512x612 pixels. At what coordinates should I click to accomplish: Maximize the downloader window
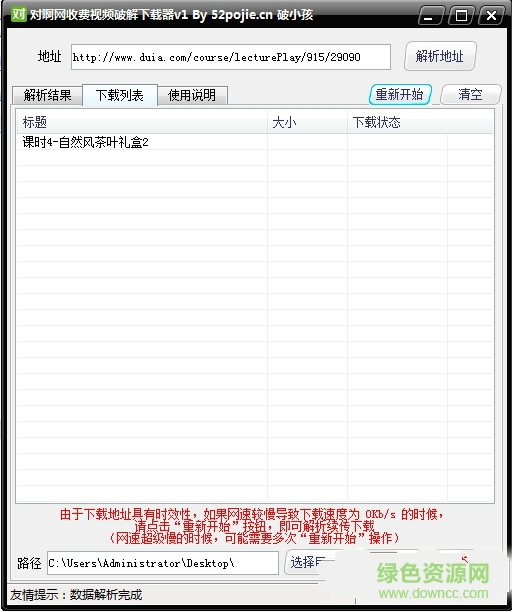point(461,16)
